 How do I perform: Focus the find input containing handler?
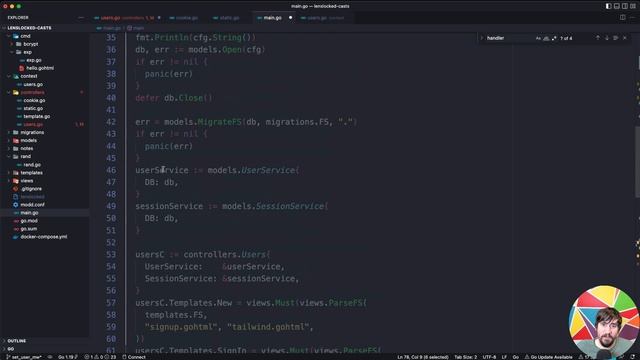pos(509,38)
